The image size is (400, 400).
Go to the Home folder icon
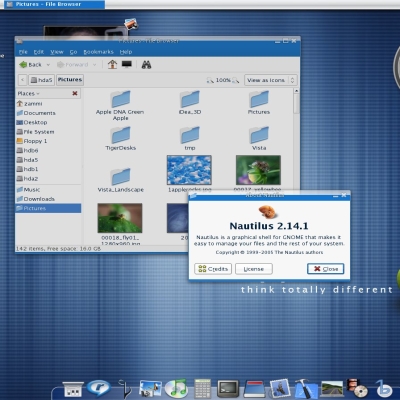pos(112,64)
